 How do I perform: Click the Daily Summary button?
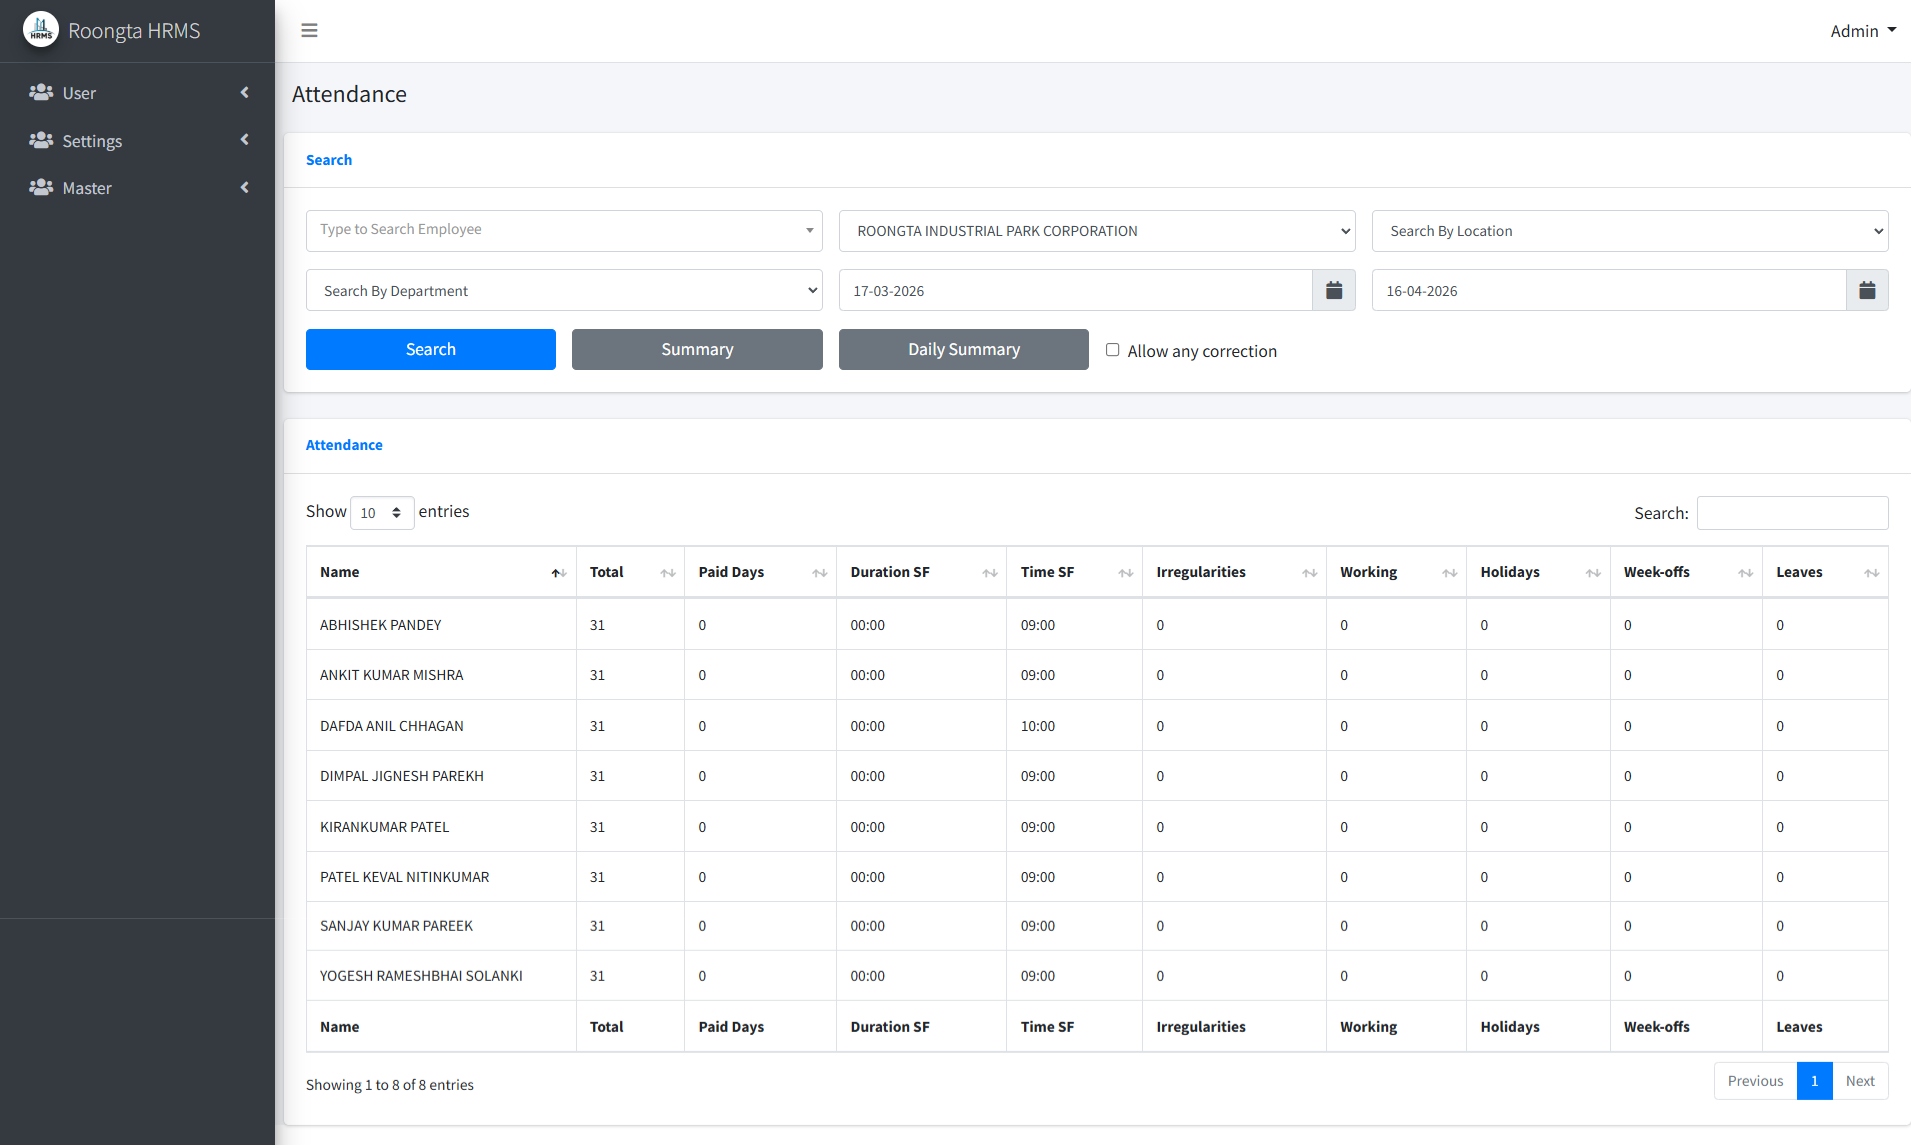[x=963, y=349]
